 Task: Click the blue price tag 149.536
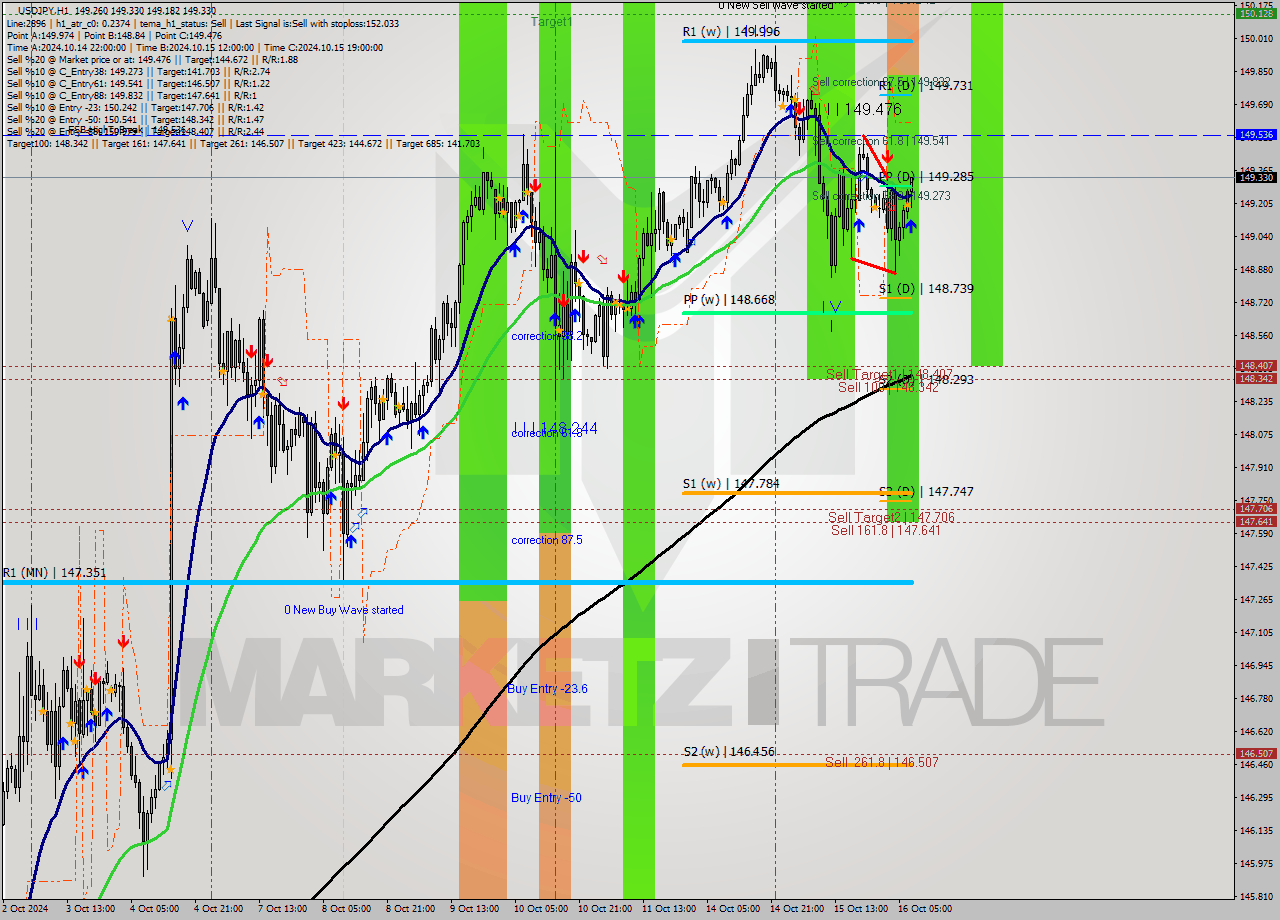[x=1255, y=134]
